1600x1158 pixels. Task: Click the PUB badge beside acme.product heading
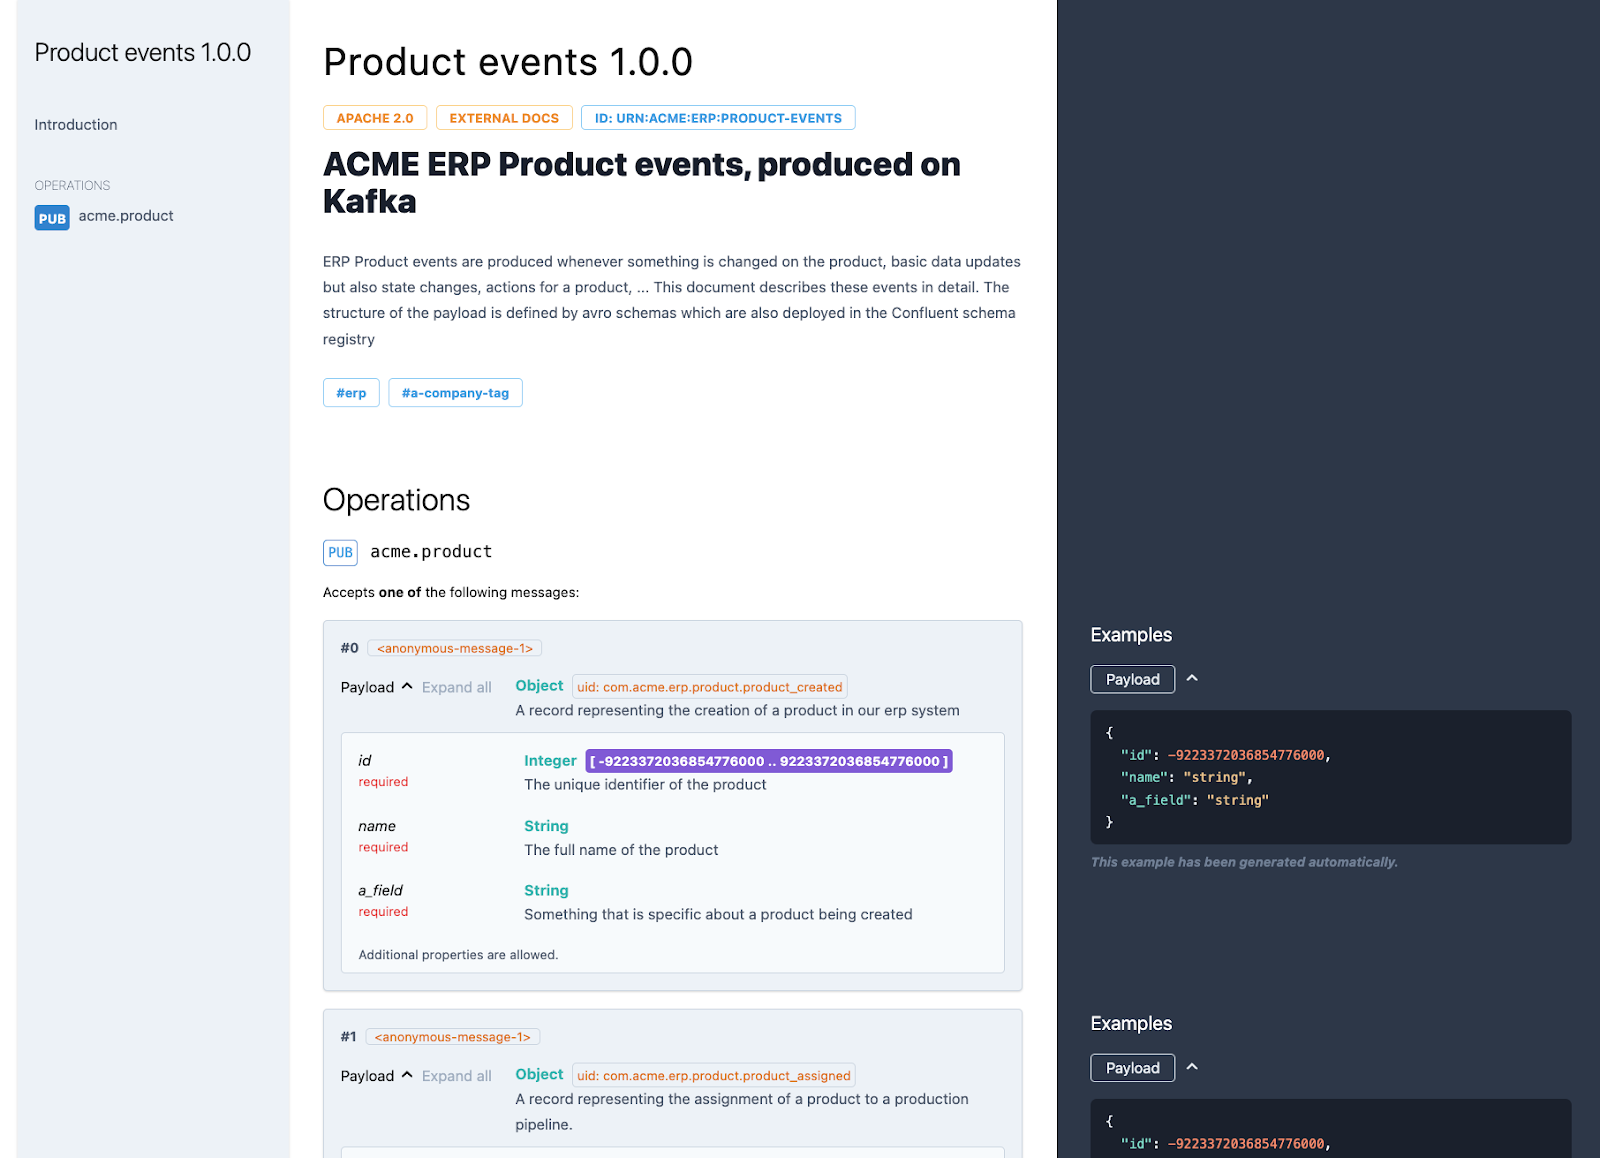tap(340, 553)
